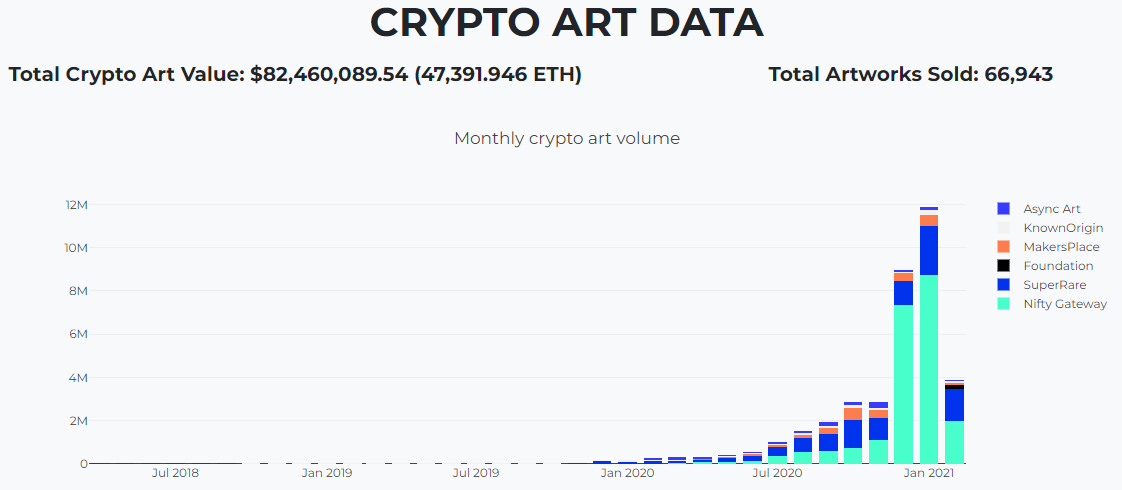Viewport: 1122px width, 490px height.
Task: Click the 12M y-axis tick label
Action: (77, 205)
